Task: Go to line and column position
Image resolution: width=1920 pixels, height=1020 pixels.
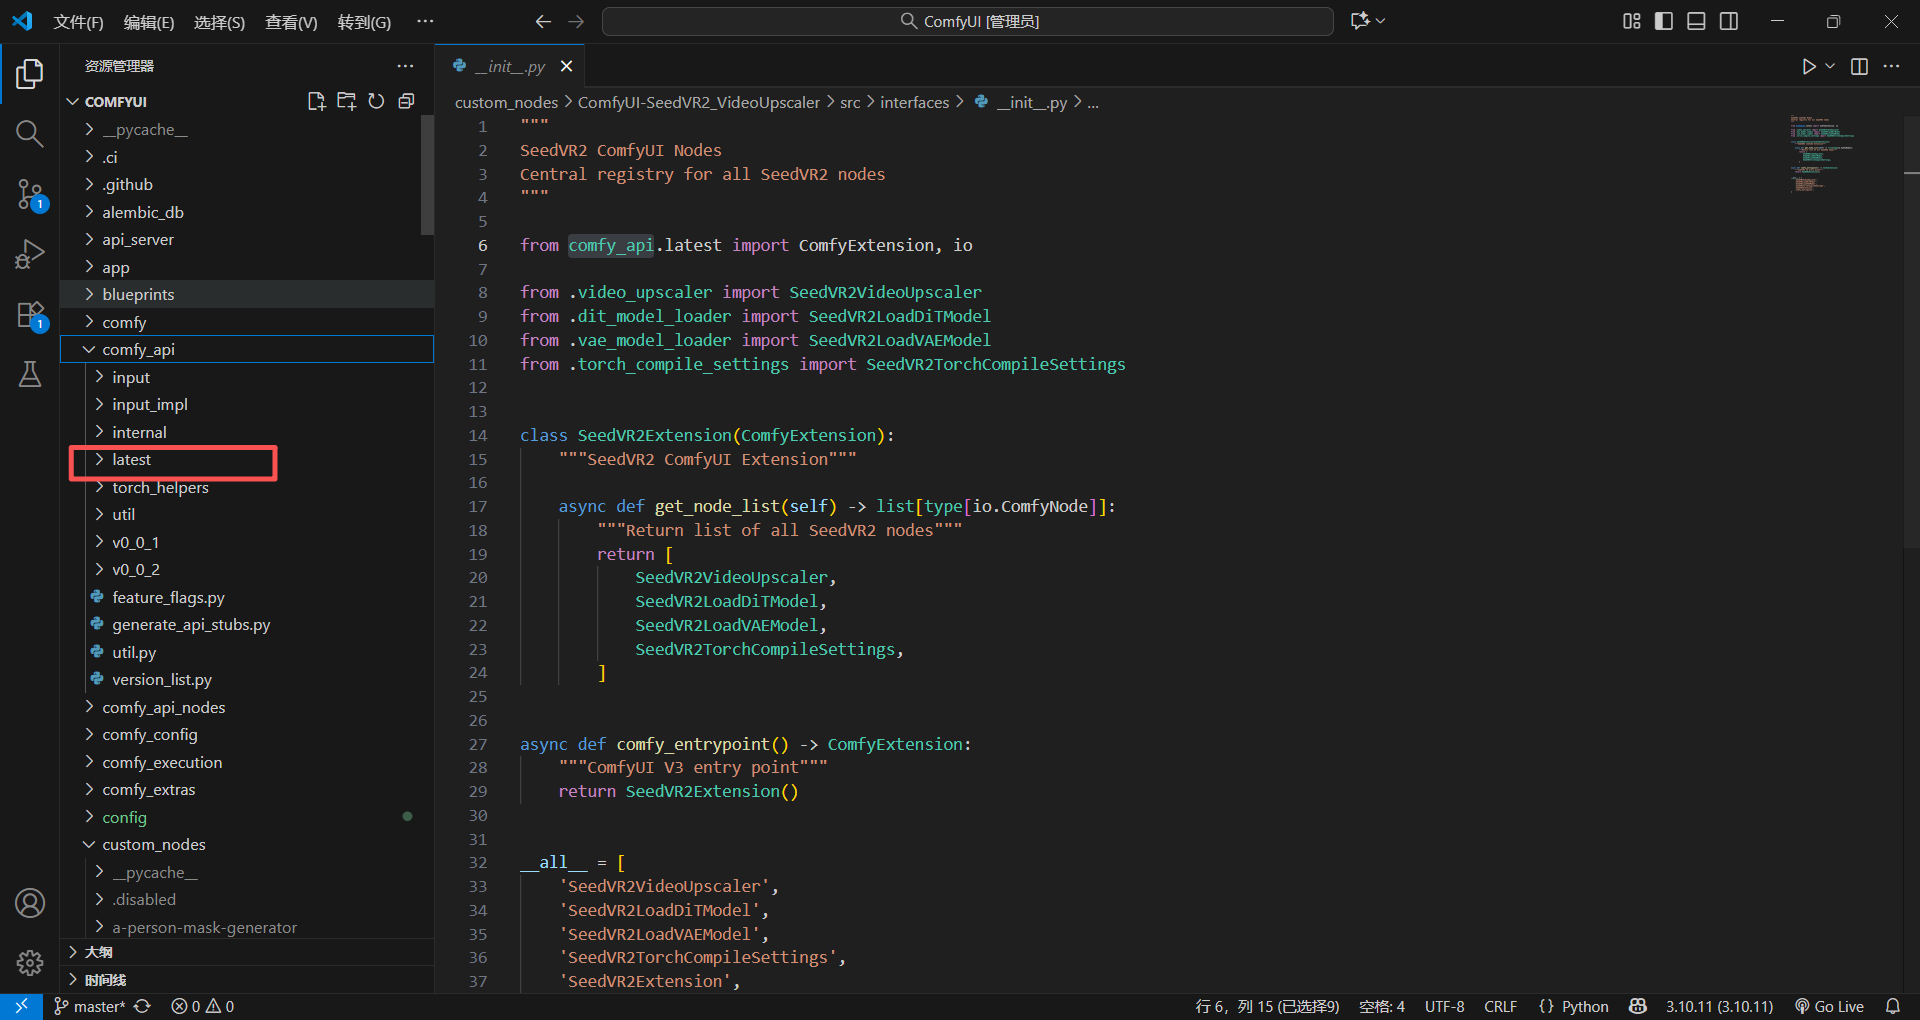Action: coord(1266,1006)
